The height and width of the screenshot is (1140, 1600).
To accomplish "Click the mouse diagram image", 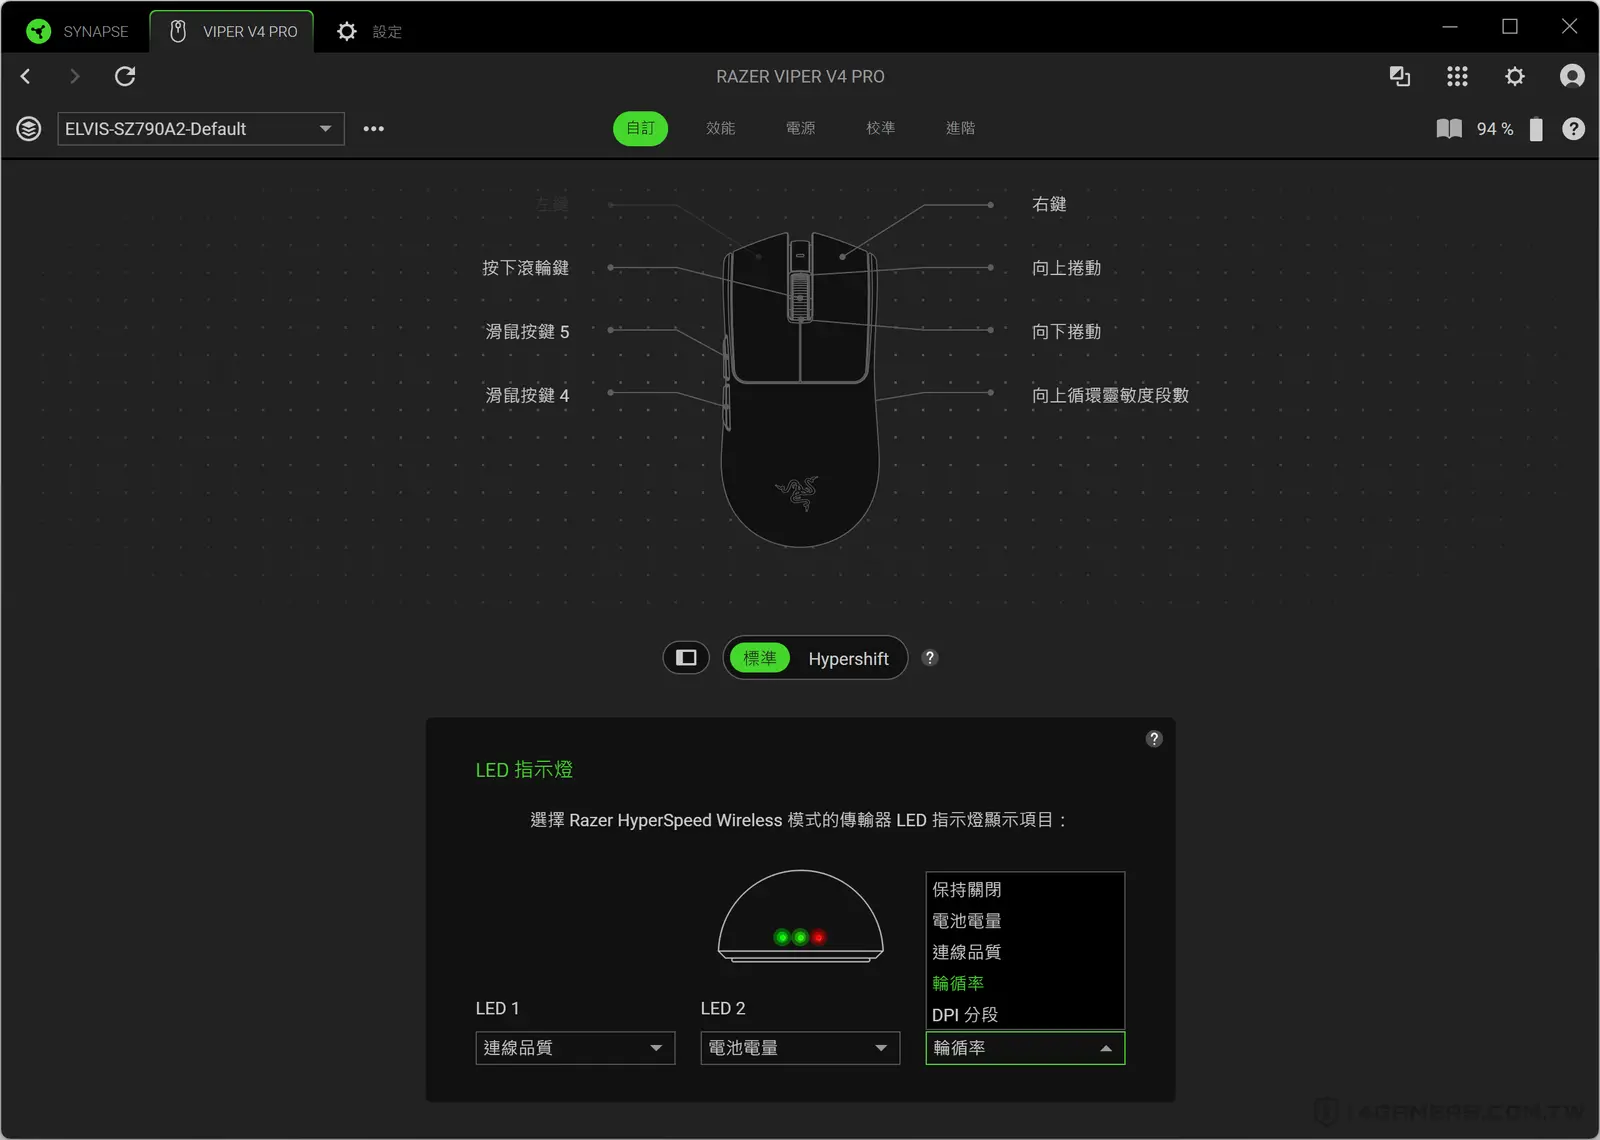I will pyautogui.click(x=800, y=389).
